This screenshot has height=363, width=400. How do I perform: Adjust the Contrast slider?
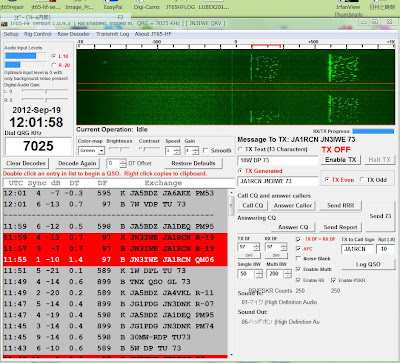click(150, 150)
